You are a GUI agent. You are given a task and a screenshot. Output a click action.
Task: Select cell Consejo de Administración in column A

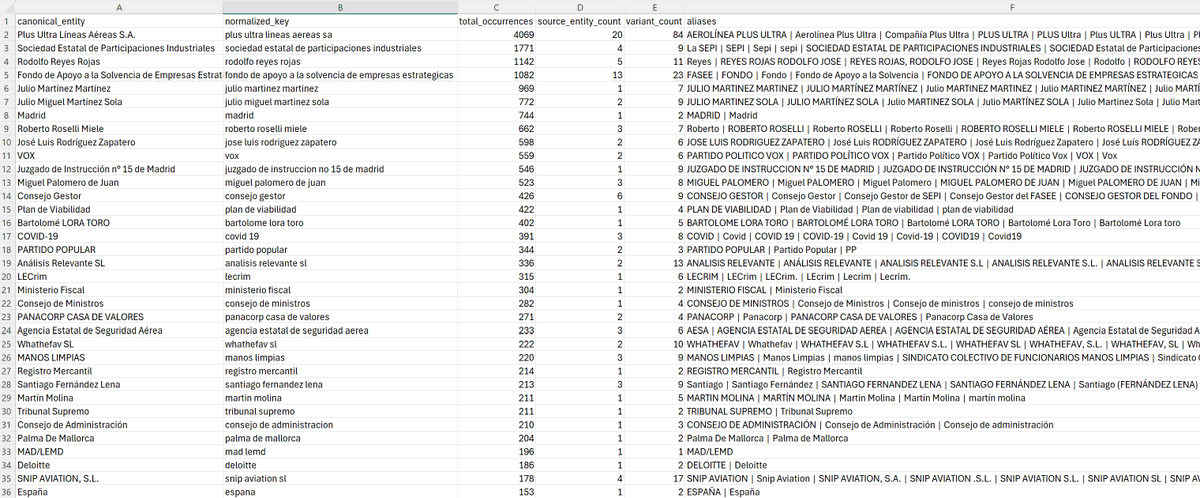coord(118,424)
